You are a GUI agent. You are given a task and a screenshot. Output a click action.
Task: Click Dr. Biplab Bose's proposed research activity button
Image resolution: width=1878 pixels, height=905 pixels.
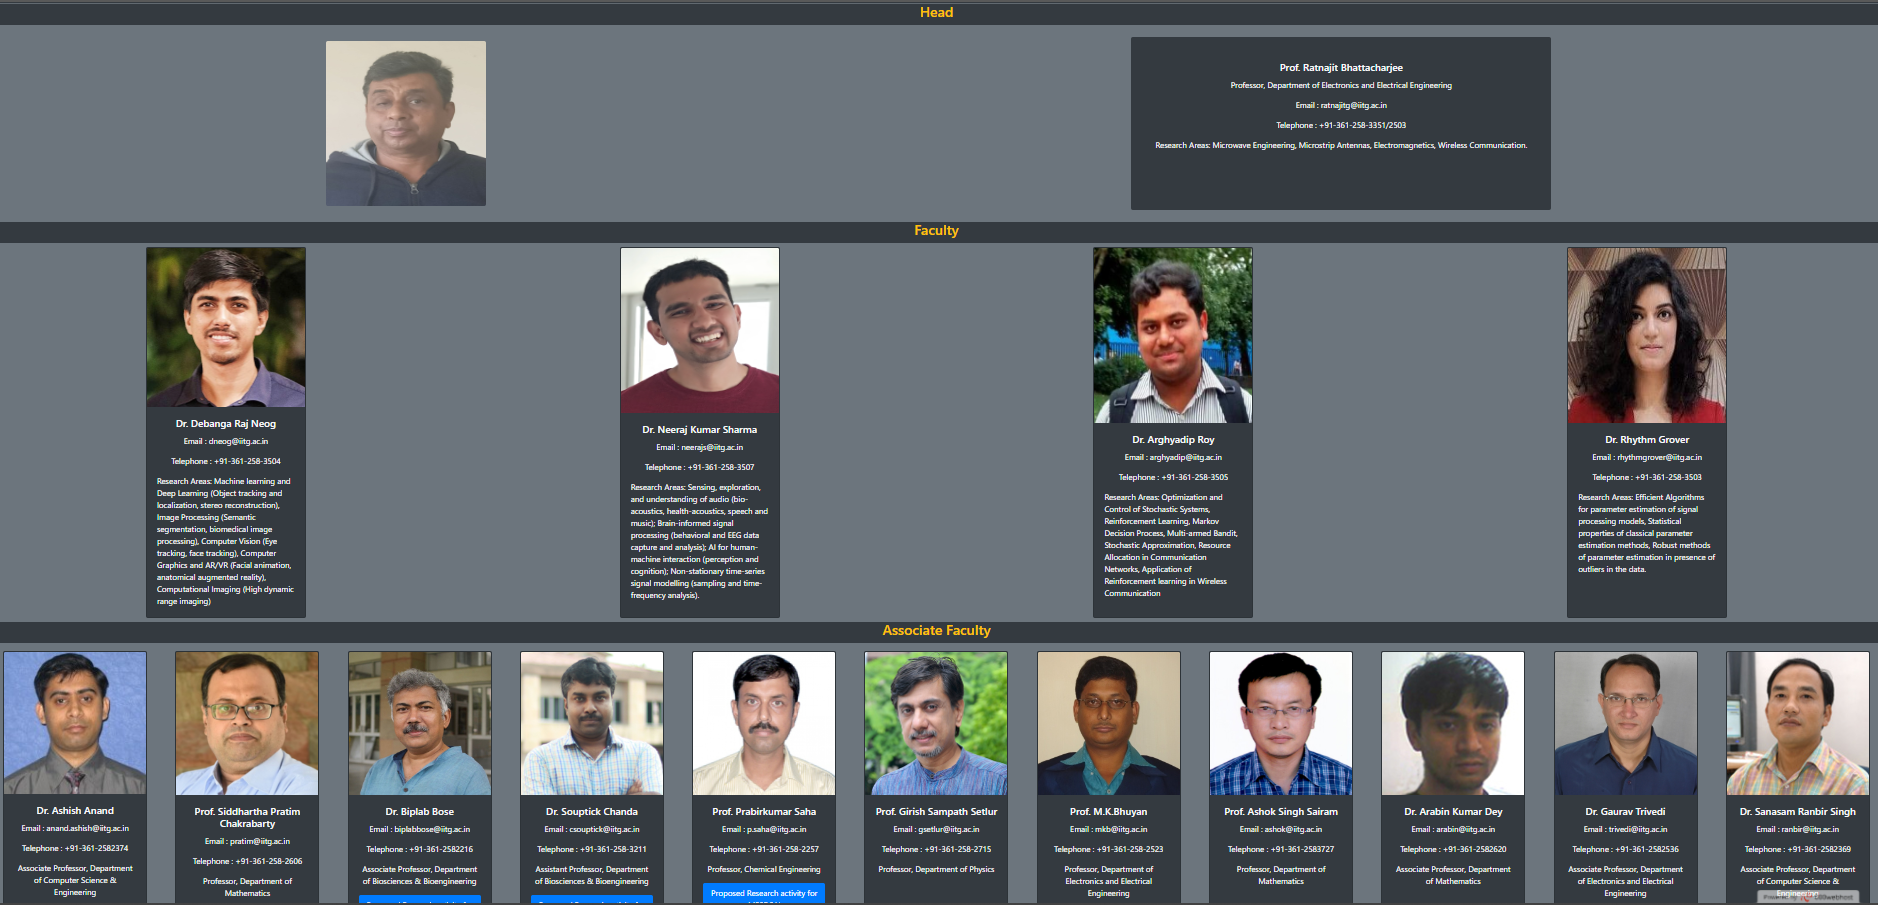[419, 902]
